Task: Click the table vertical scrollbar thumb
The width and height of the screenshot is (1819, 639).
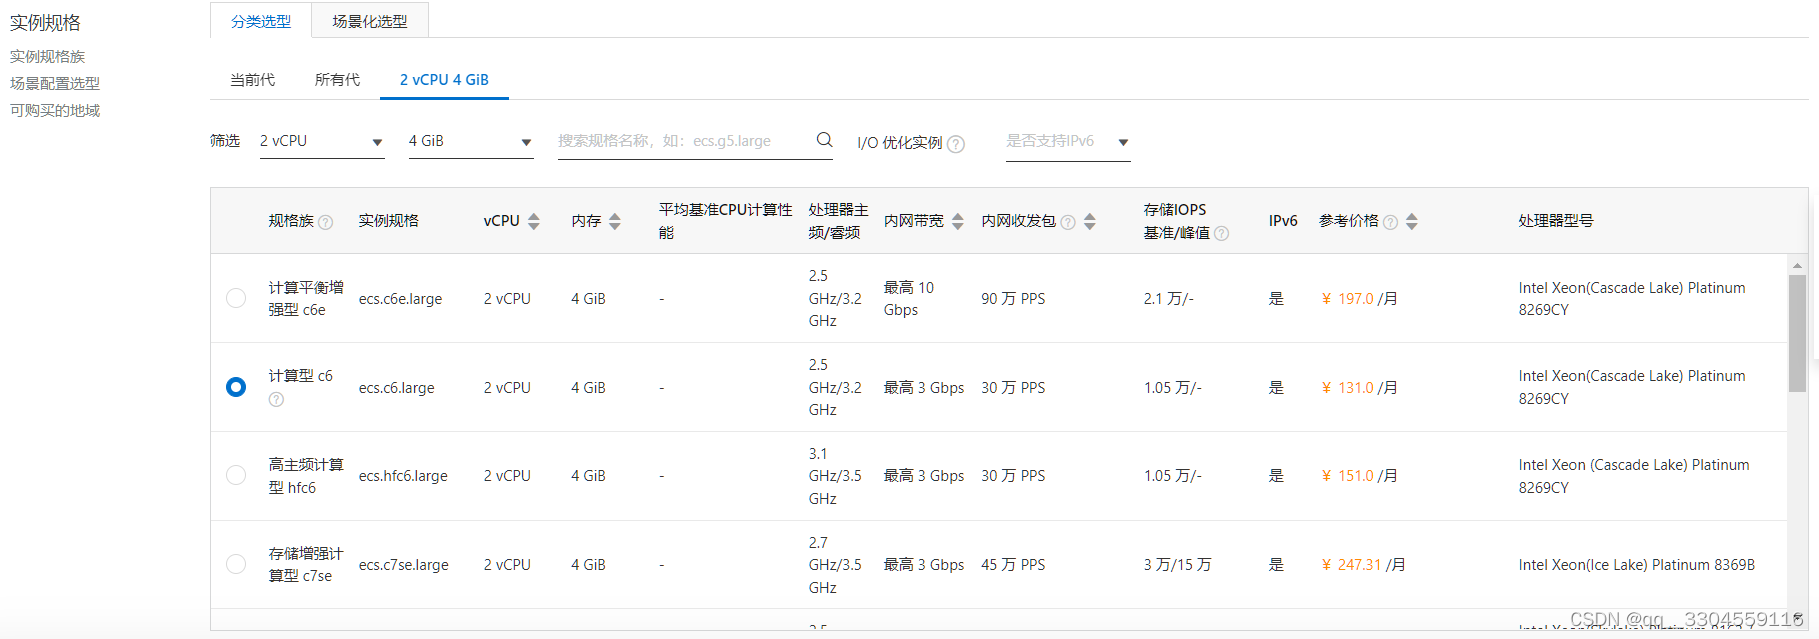Action: click(x=1797, y=333)
